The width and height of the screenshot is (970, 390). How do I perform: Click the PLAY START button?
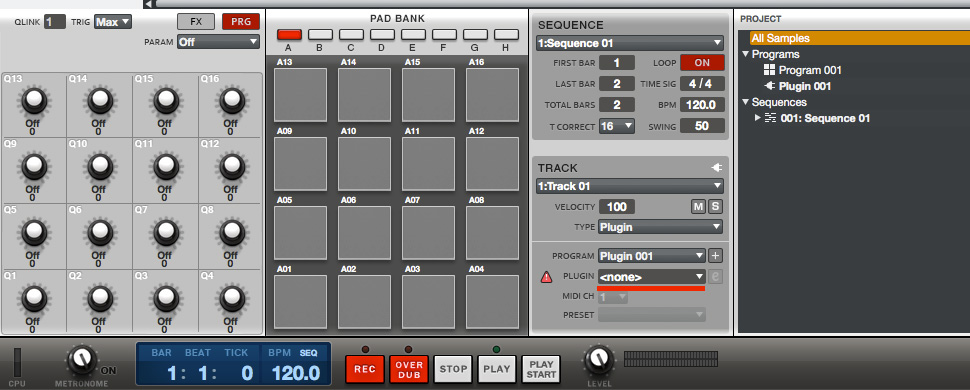pyautogui.click(x=541, y=369)
